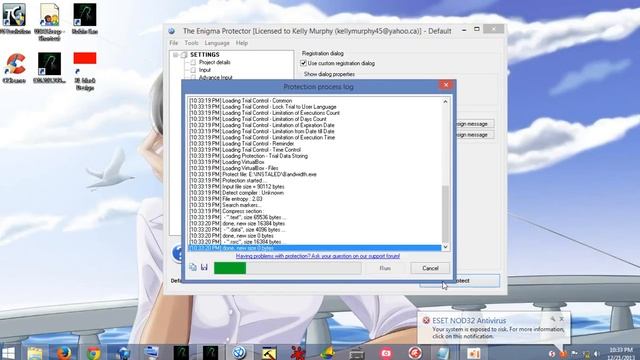Select log line 'Loading Trial Control - Common'
The width and height of the screenshot is (640, 360).
point(315,100)
